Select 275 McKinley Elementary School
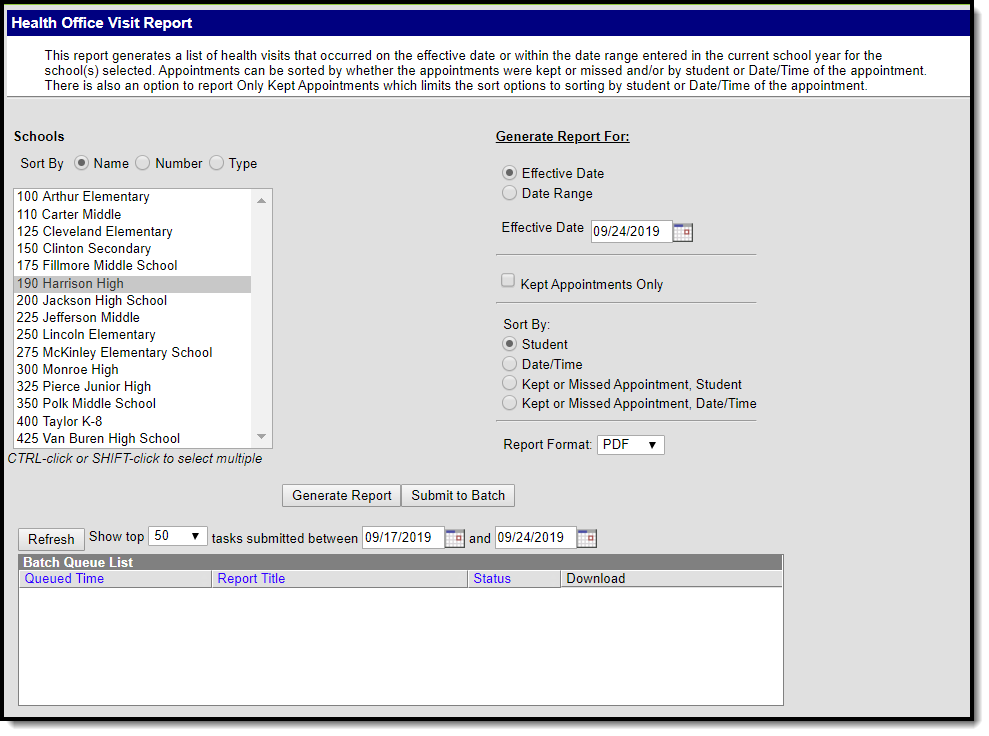Viewport: 989px width, 736px height. pyautogui.click(x=132, y=353)
